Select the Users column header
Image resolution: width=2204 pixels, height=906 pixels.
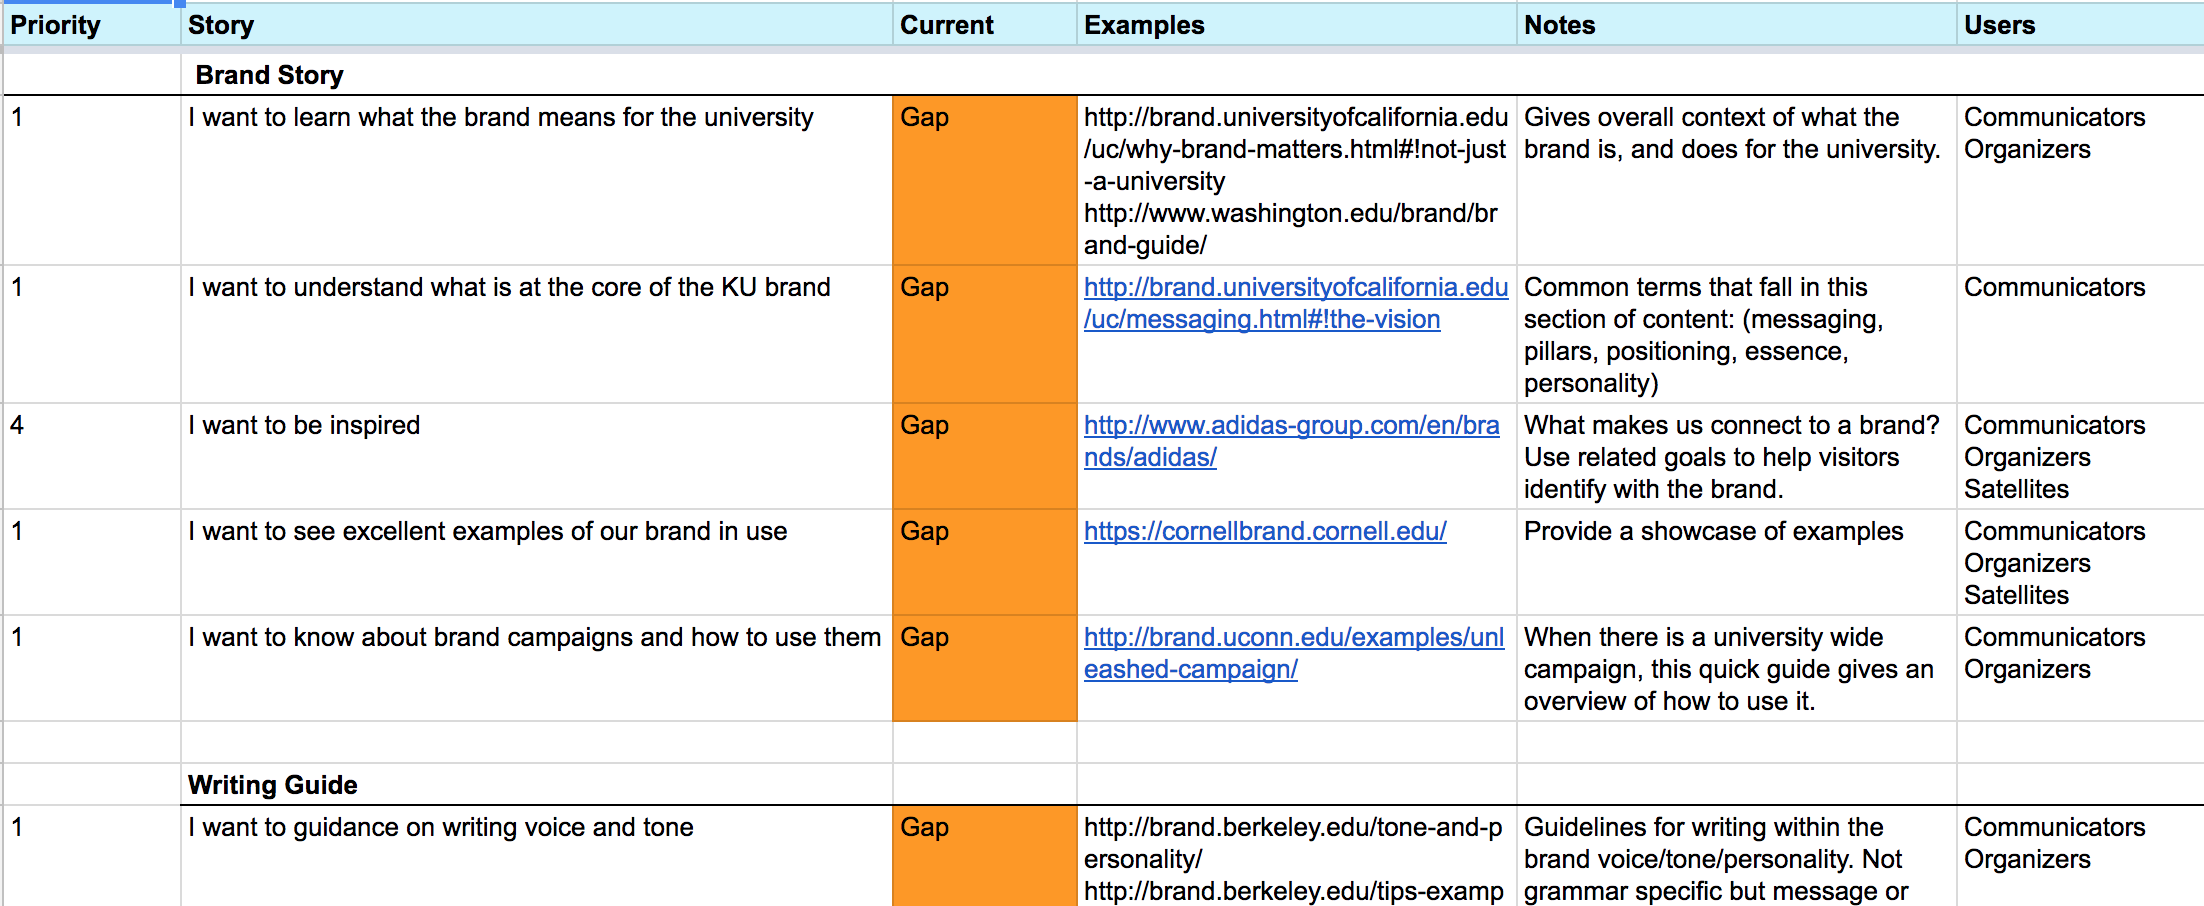tap(2080, 25)
